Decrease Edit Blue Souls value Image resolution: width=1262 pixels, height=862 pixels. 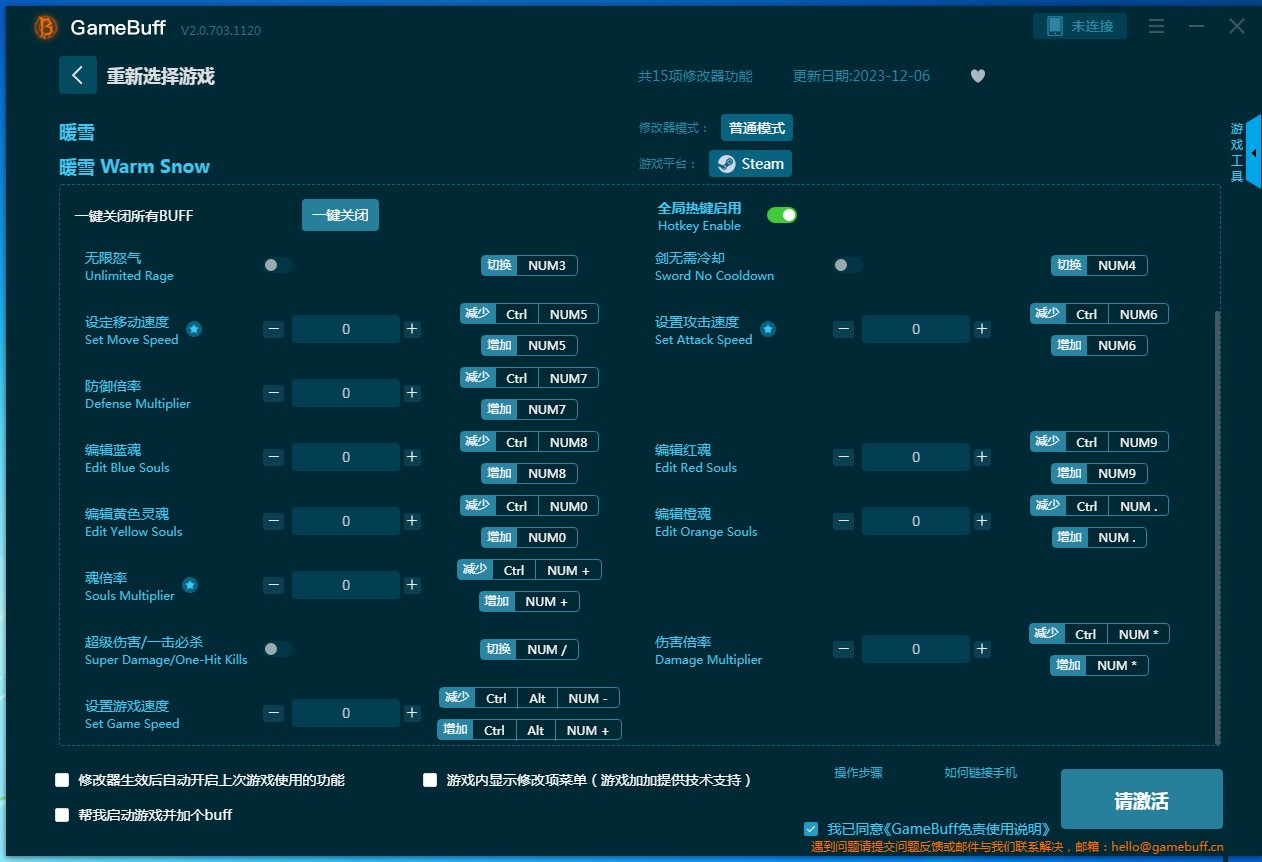click(x=273, y=457)
